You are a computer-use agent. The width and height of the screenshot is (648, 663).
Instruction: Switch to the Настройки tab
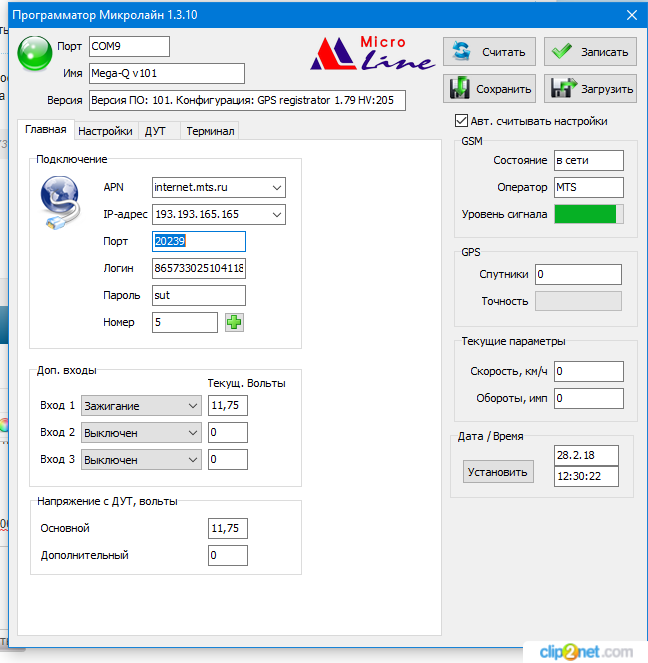105,131
